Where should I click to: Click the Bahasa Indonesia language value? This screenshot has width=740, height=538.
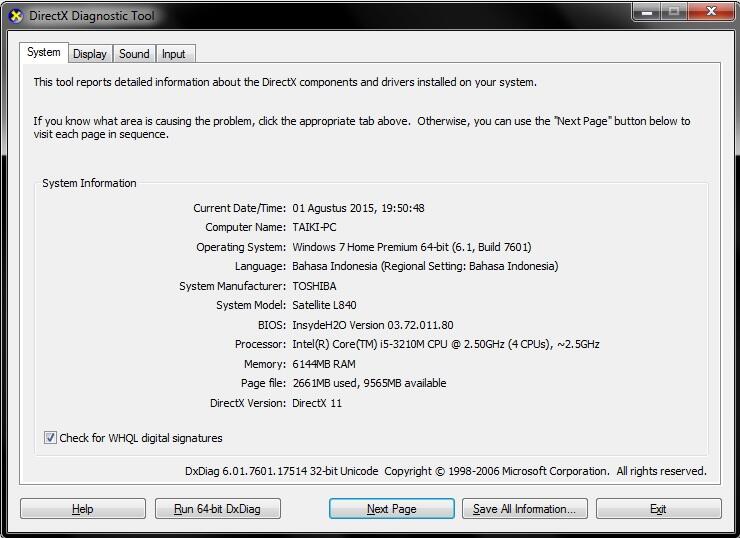click(425, 266)
